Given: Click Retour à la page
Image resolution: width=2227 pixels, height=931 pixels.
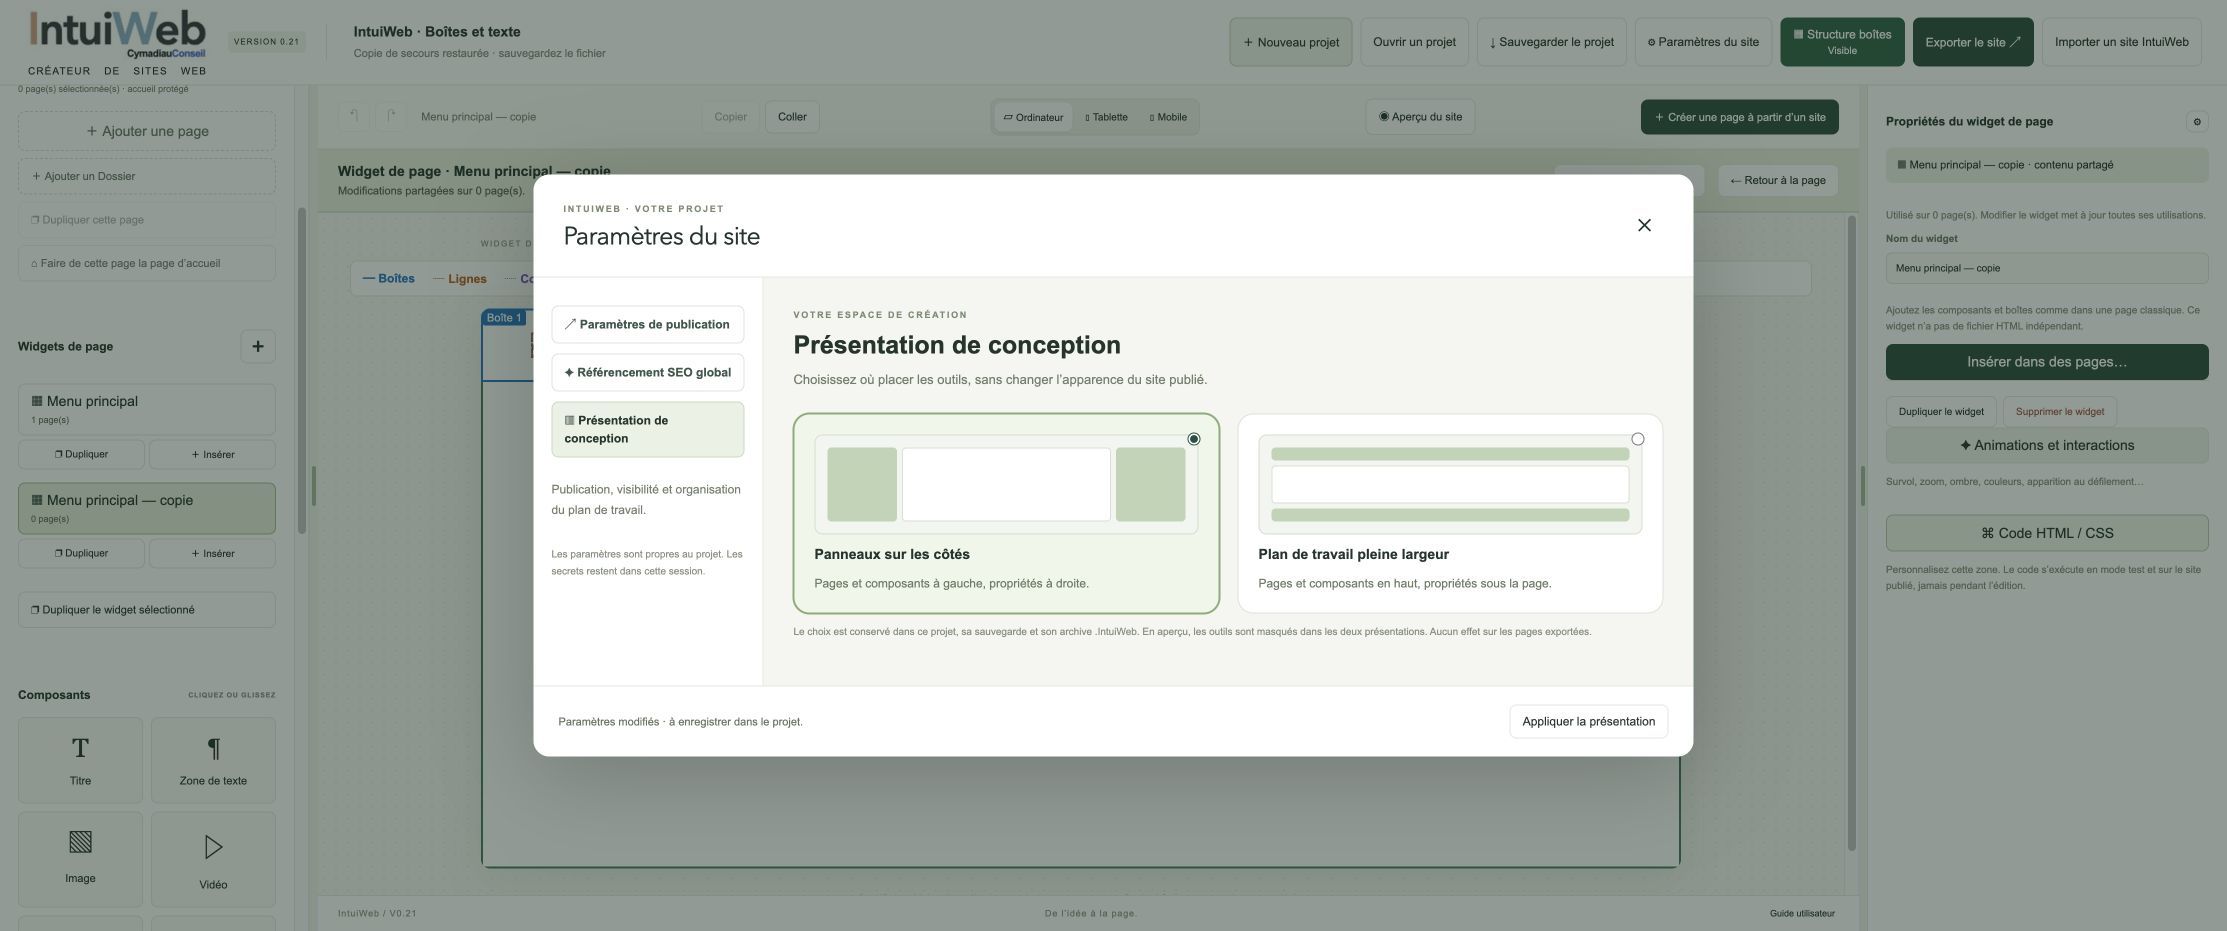Looking at the screenshot, I should [1777, 180].
